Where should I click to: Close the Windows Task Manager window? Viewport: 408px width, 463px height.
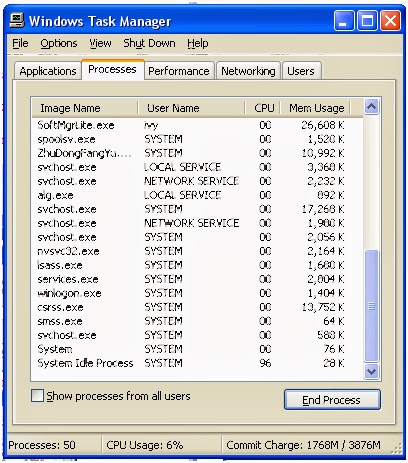pos(391,21)
